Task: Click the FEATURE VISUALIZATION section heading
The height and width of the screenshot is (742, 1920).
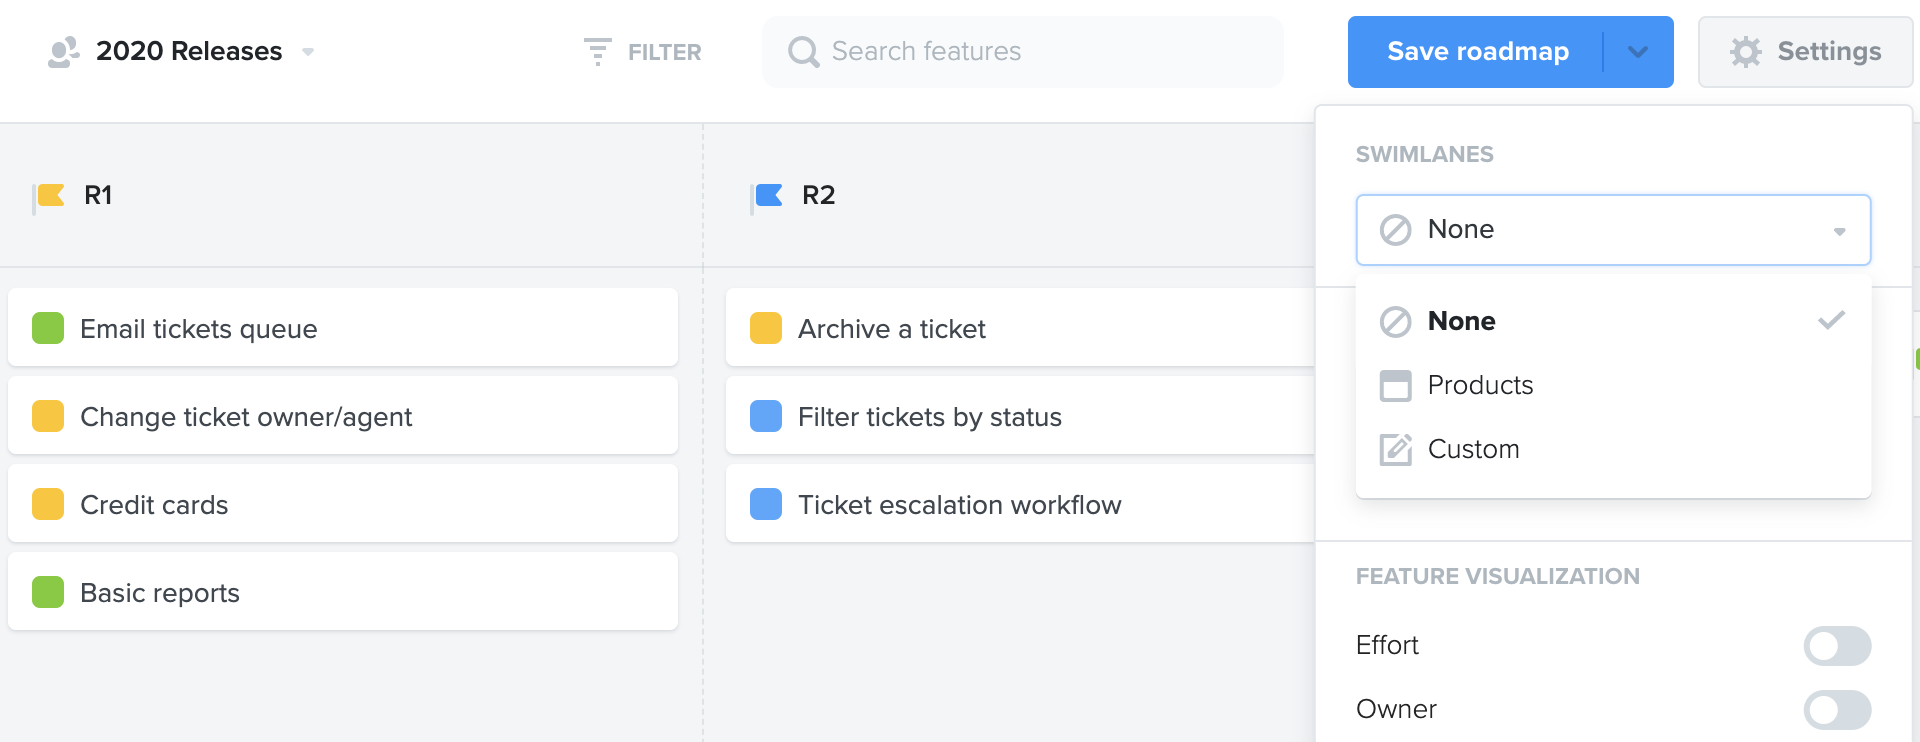Action: coord(1497,576)
